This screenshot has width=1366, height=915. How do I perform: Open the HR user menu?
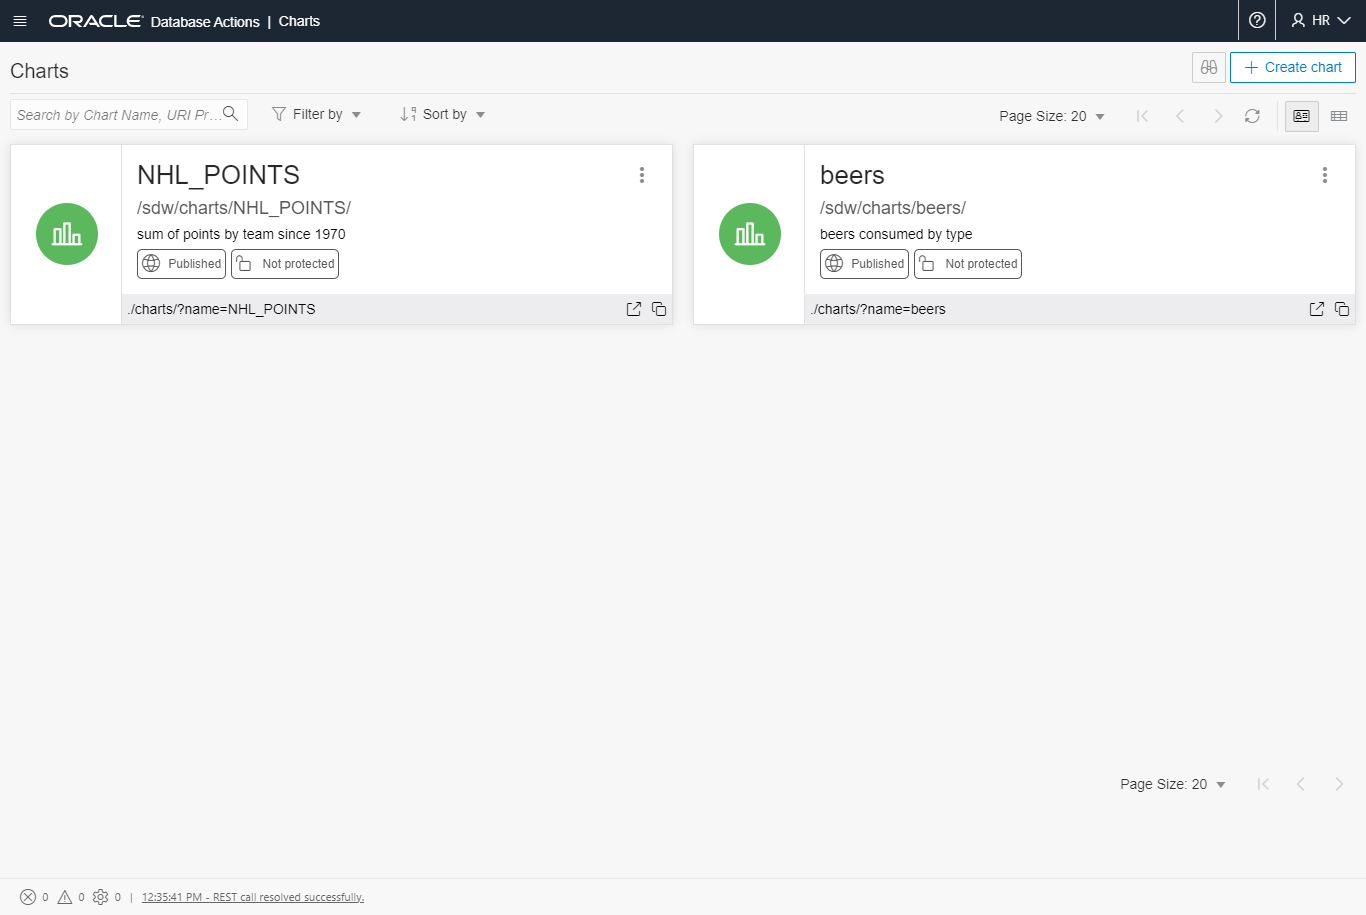[1321, 20]
